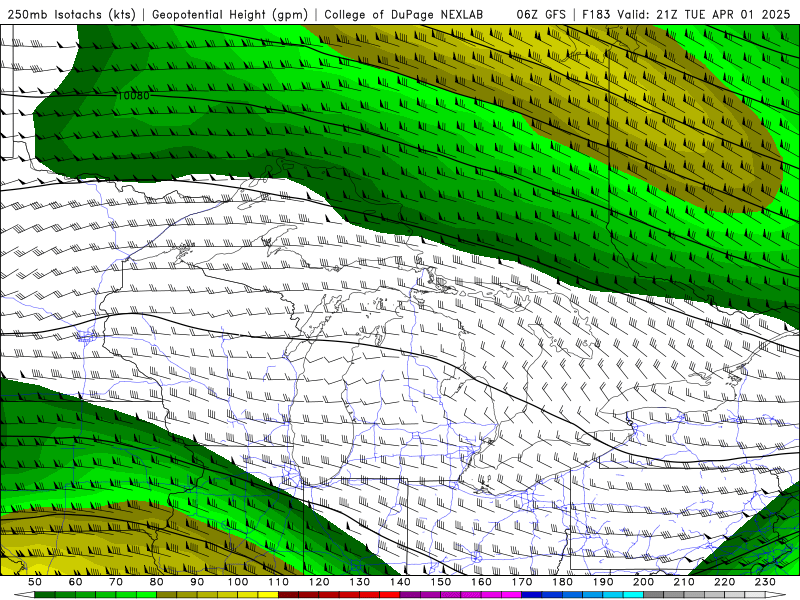Click the magenta legend swatch left of 170

click(x=512, y=595)
